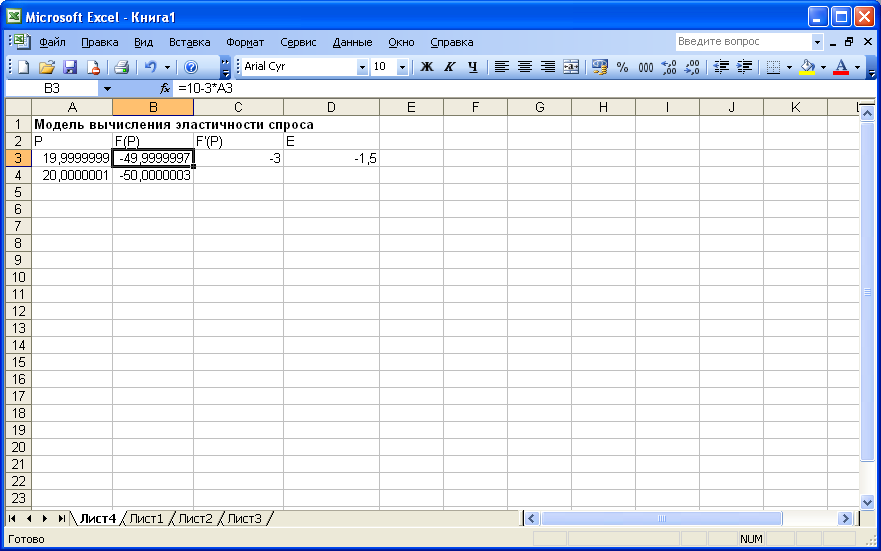Apply the thousands separator (000) format

click(x=646, y=67)
